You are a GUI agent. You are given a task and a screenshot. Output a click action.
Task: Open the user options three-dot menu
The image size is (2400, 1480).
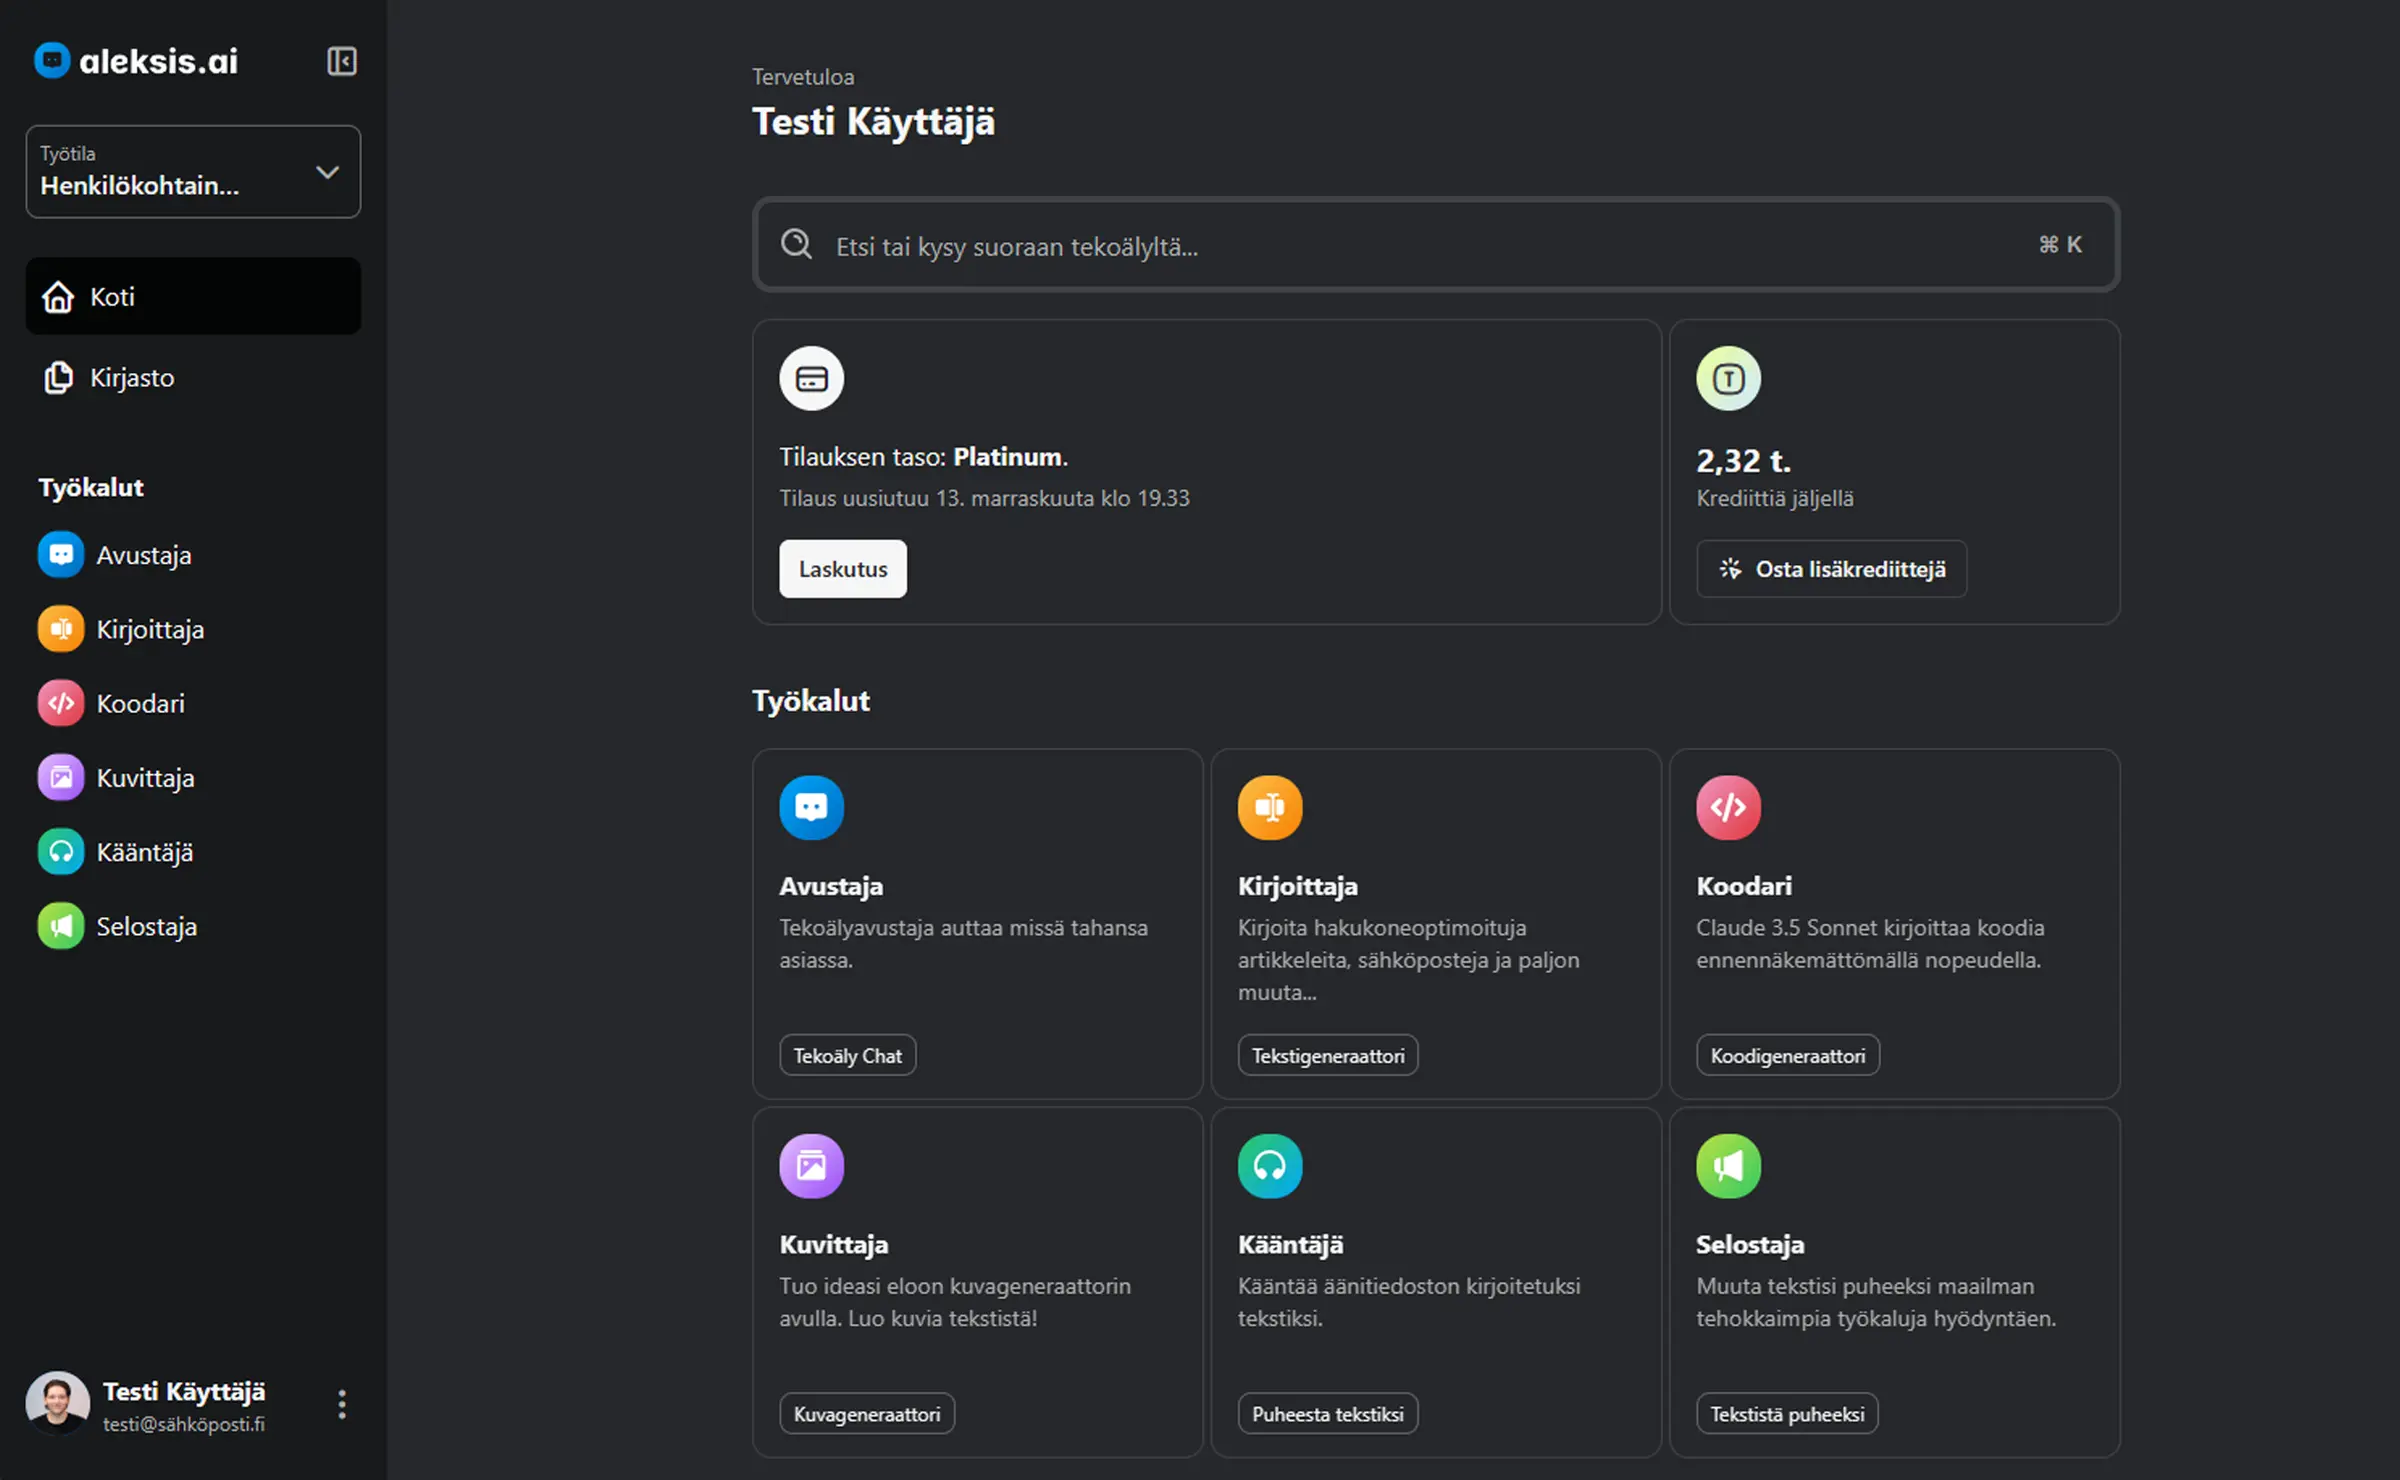pos(340,1404)
